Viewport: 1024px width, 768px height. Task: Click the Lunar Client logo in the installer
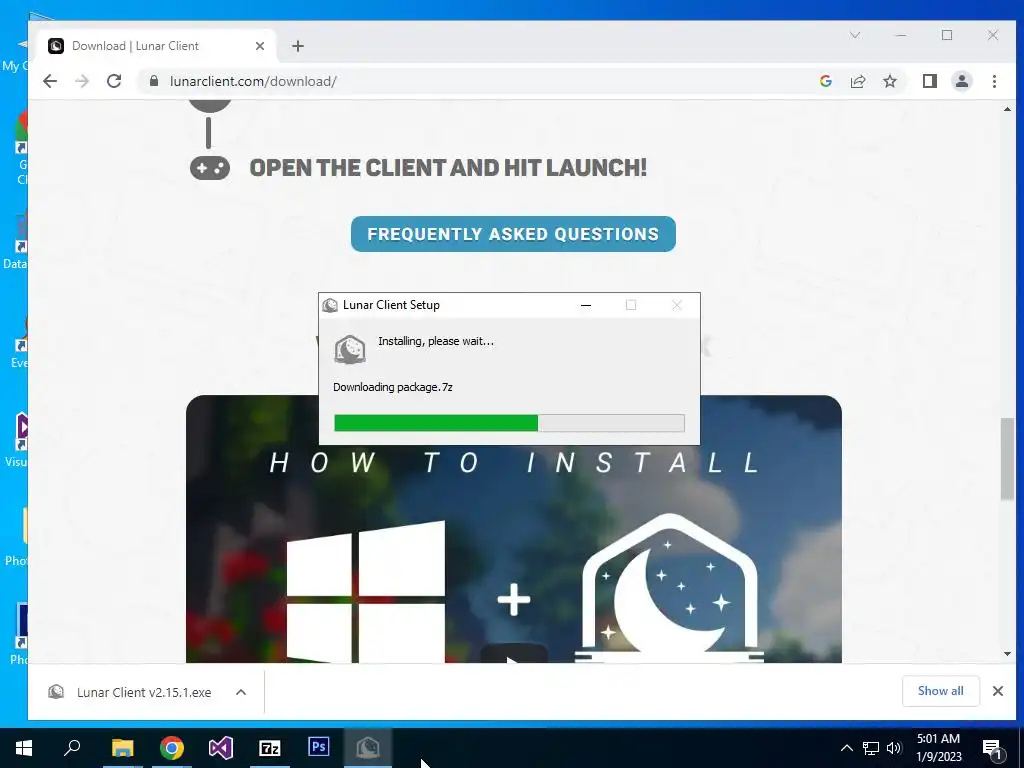tap(350, 349)
